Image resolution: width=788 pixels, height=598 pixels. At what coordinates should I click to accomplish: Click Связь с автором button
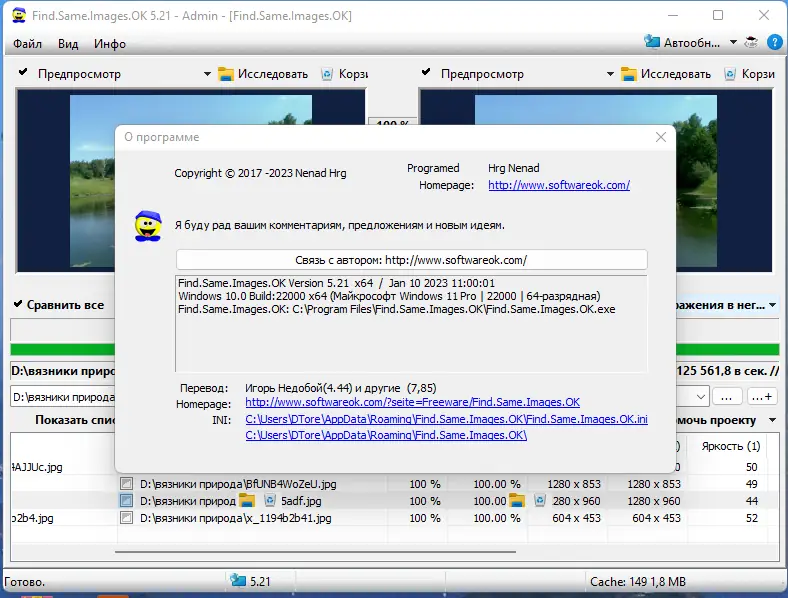pyautogui.click(x=412, y=260)
